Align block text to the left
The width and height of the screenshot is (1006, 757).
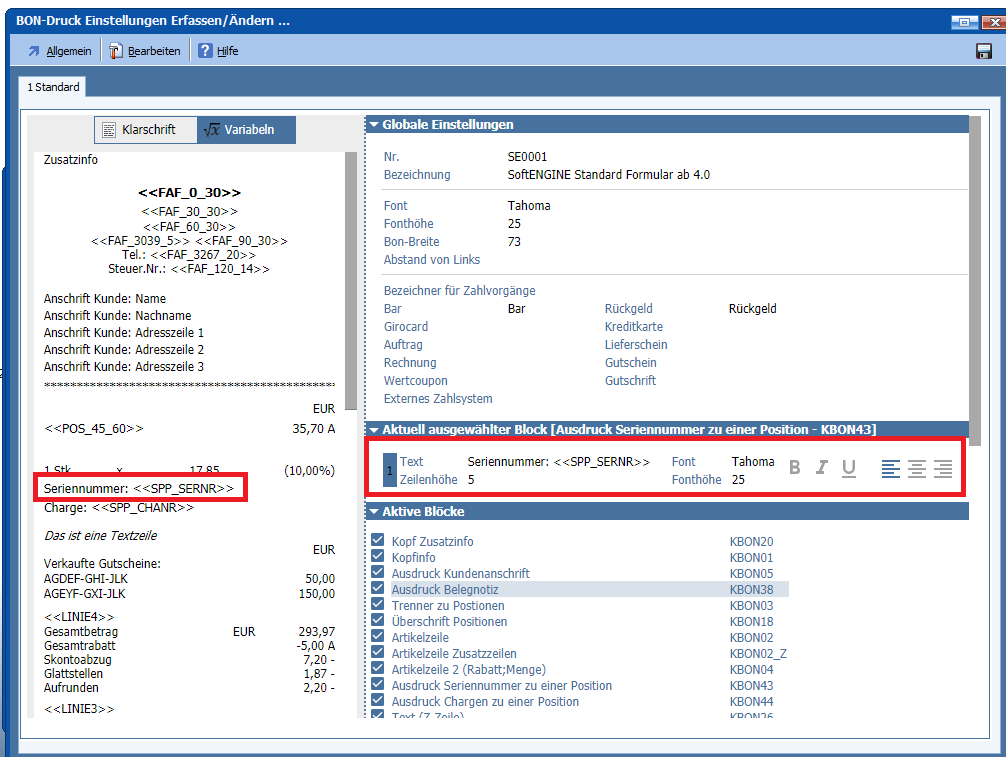(891, 468)
